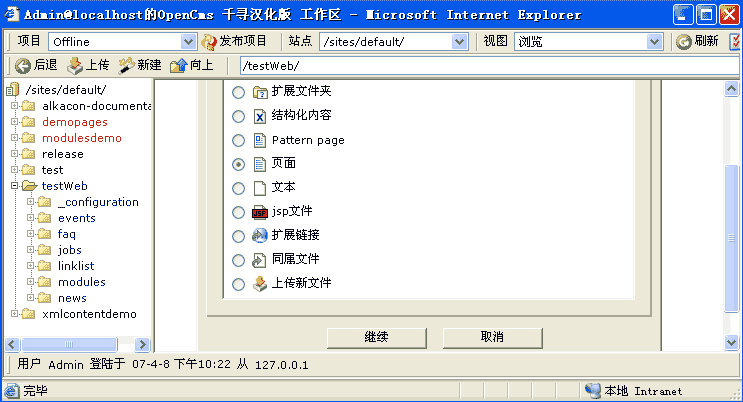Select the Pattern page radio button
Image resolution: width=743 pixels, height=402 pixels.
(238, 140)
